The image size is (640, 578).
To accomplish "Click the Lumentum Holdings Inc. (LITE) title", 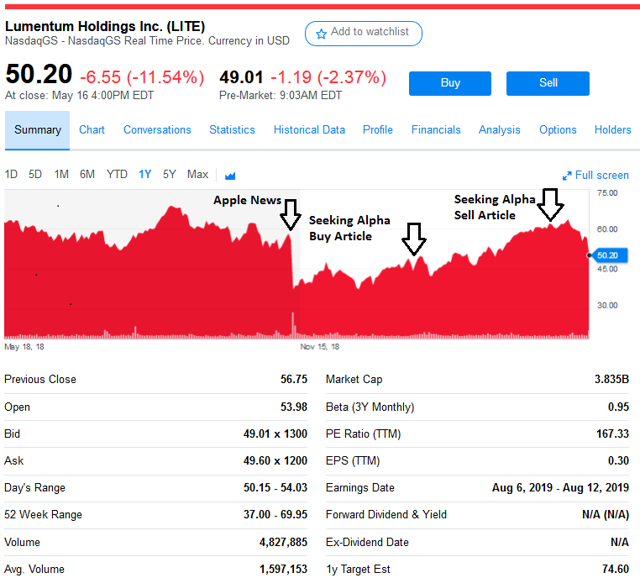I will [105, 27].
